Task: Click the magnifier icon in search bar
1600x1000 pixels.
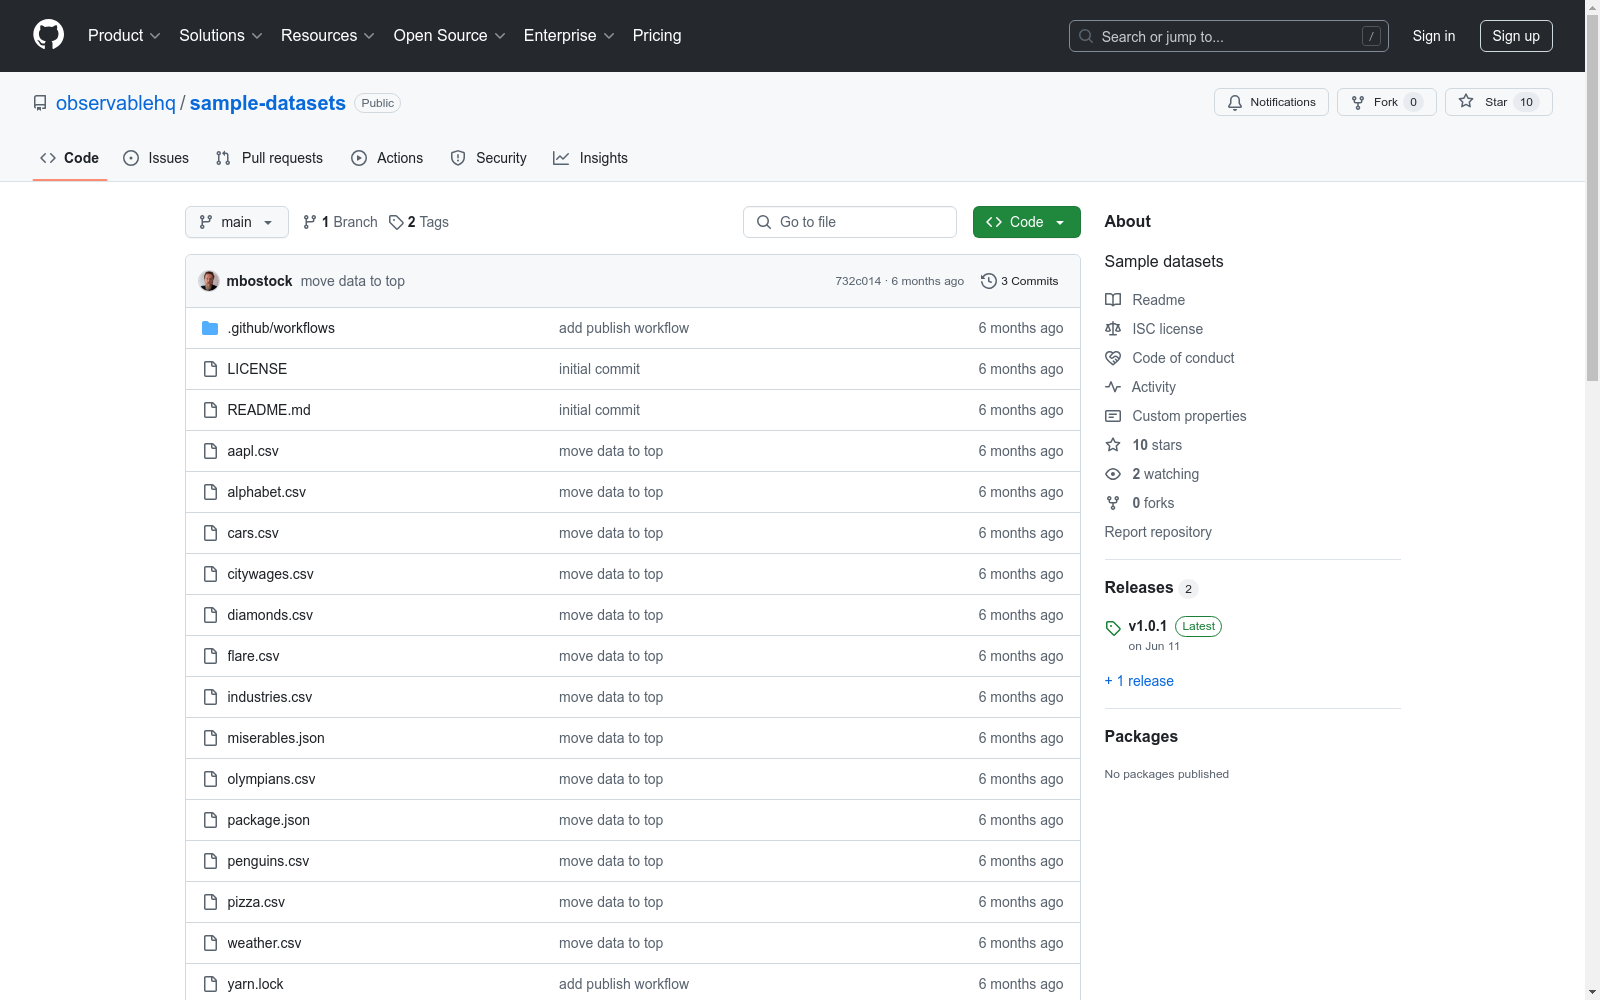Action: click(x=1086, y=36)
